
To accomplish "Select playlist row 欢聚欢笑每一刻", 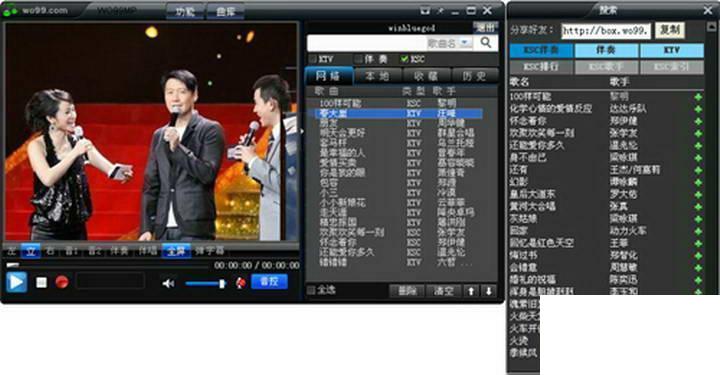I will click(x=399, y=232).
